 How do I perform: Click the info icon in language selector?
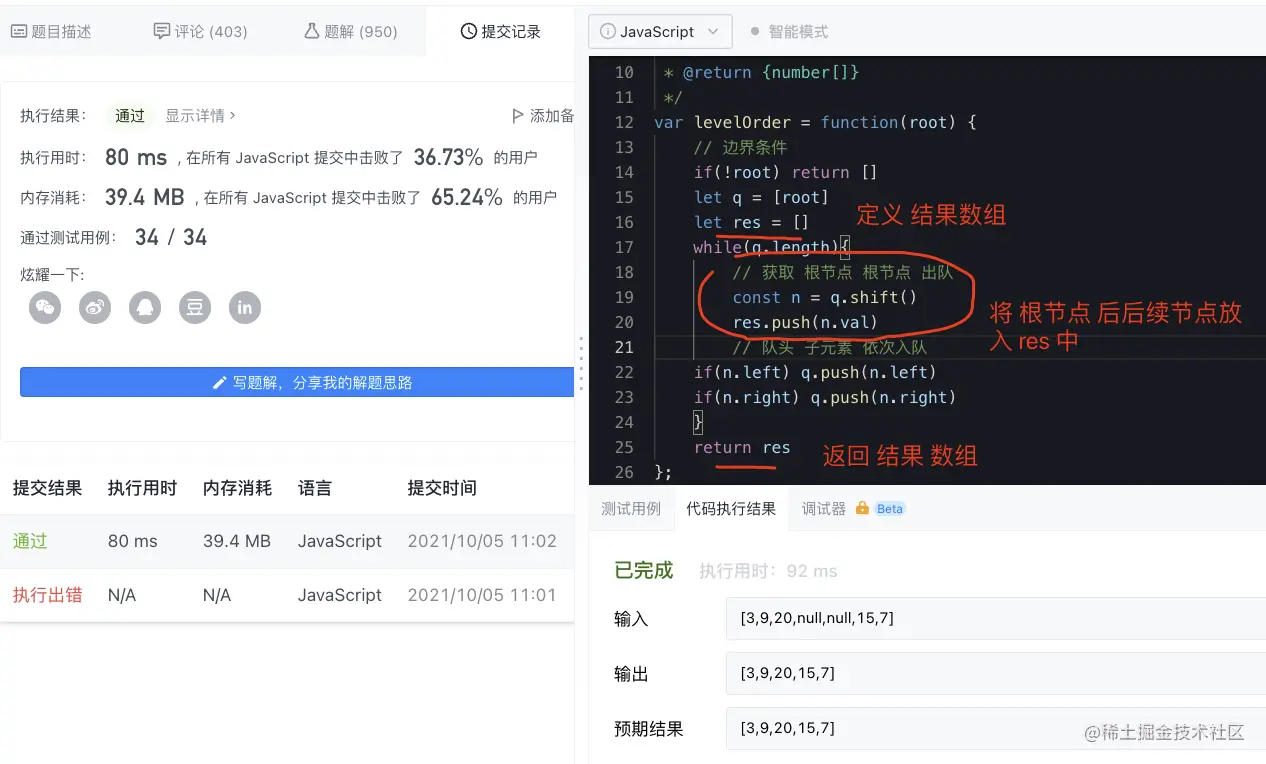[607, 32]
